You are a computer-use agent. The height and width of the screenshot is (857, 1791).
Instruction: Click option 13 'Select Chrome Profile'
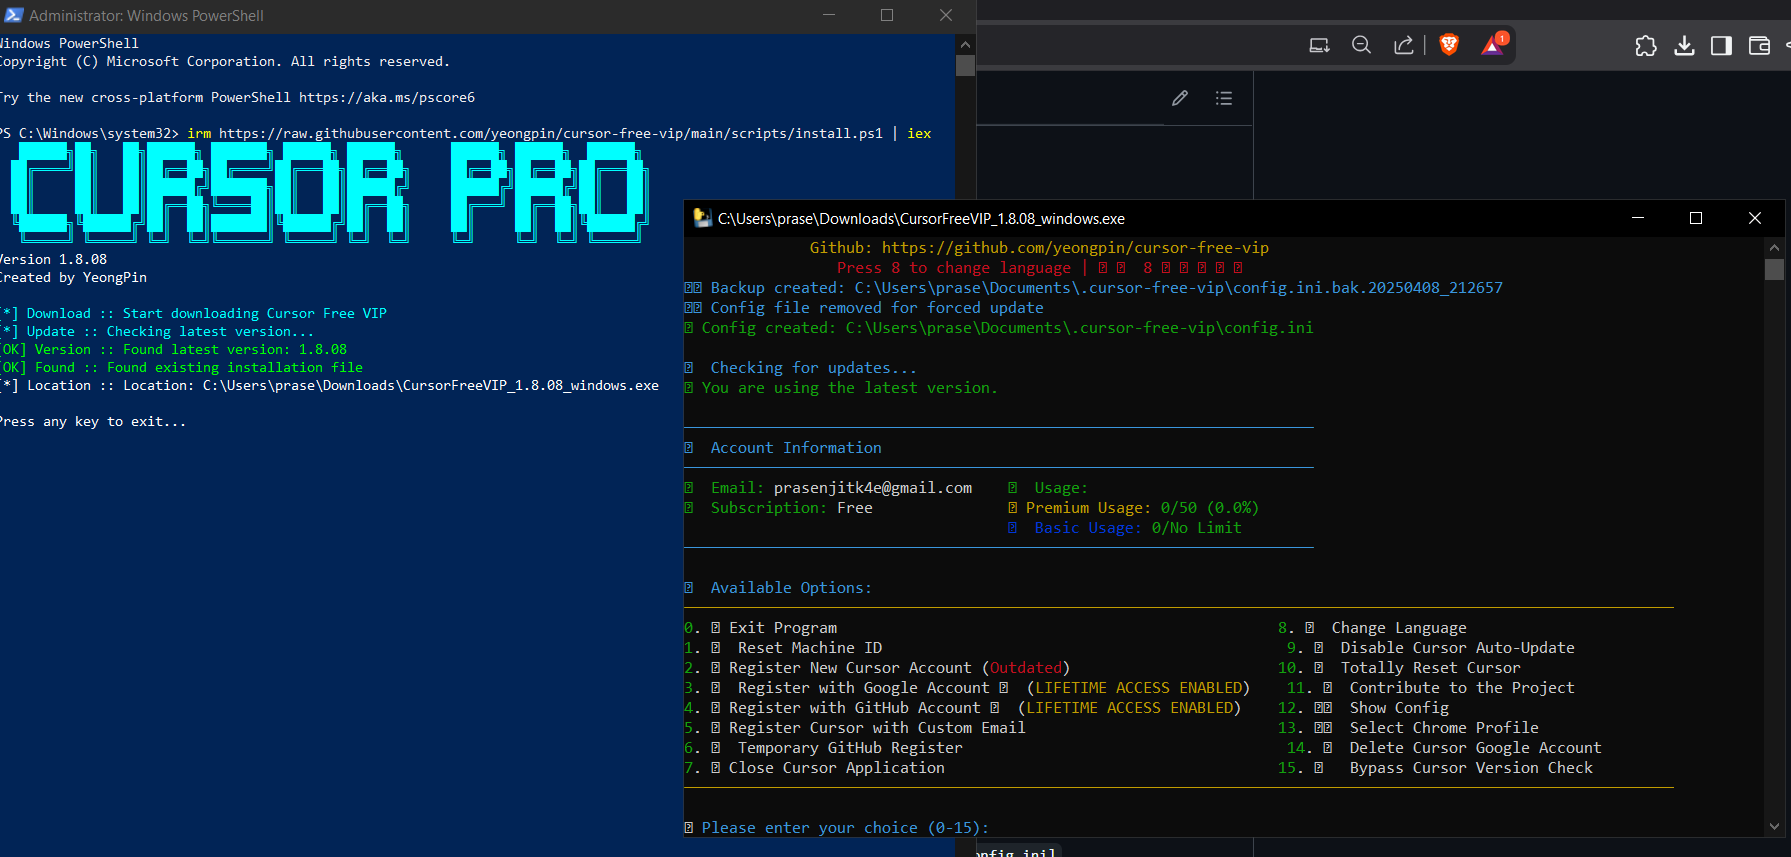point(1409,728)
